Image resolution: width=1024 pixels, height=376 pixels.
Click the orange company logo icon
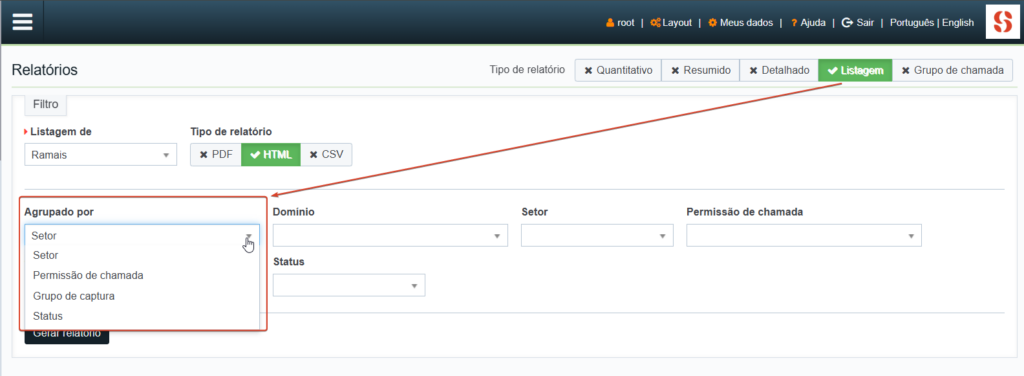click(1002, 22)
